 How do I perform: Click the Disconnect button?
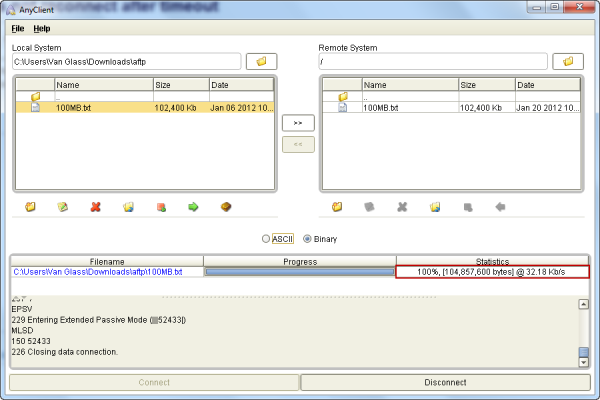[445, 382]
